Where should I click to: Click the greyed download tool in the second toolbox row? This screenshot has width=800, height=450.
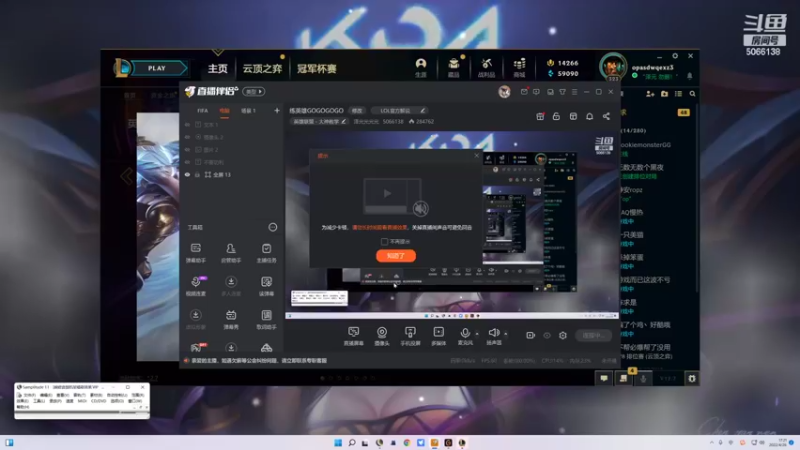231,286
